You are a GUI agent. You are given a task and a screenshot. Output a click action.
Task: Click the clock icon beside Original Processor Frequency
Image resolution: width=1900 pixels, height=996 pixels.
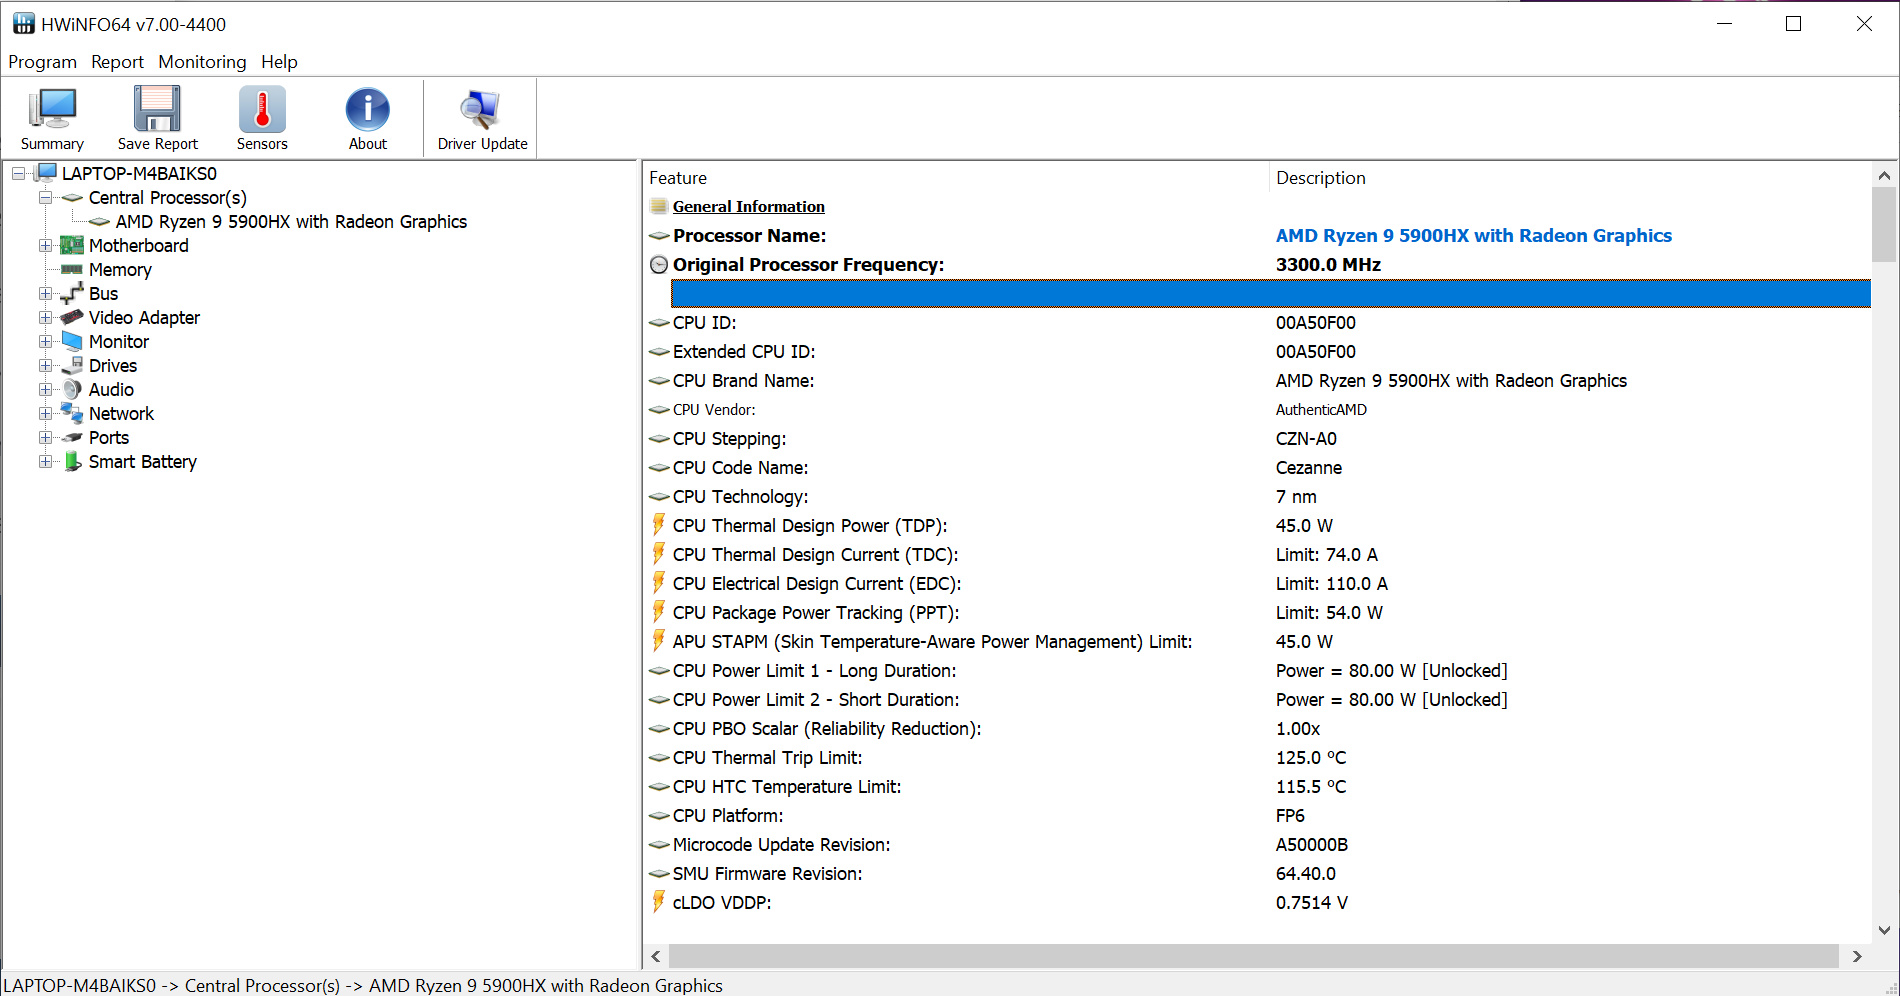click(659, 264)
